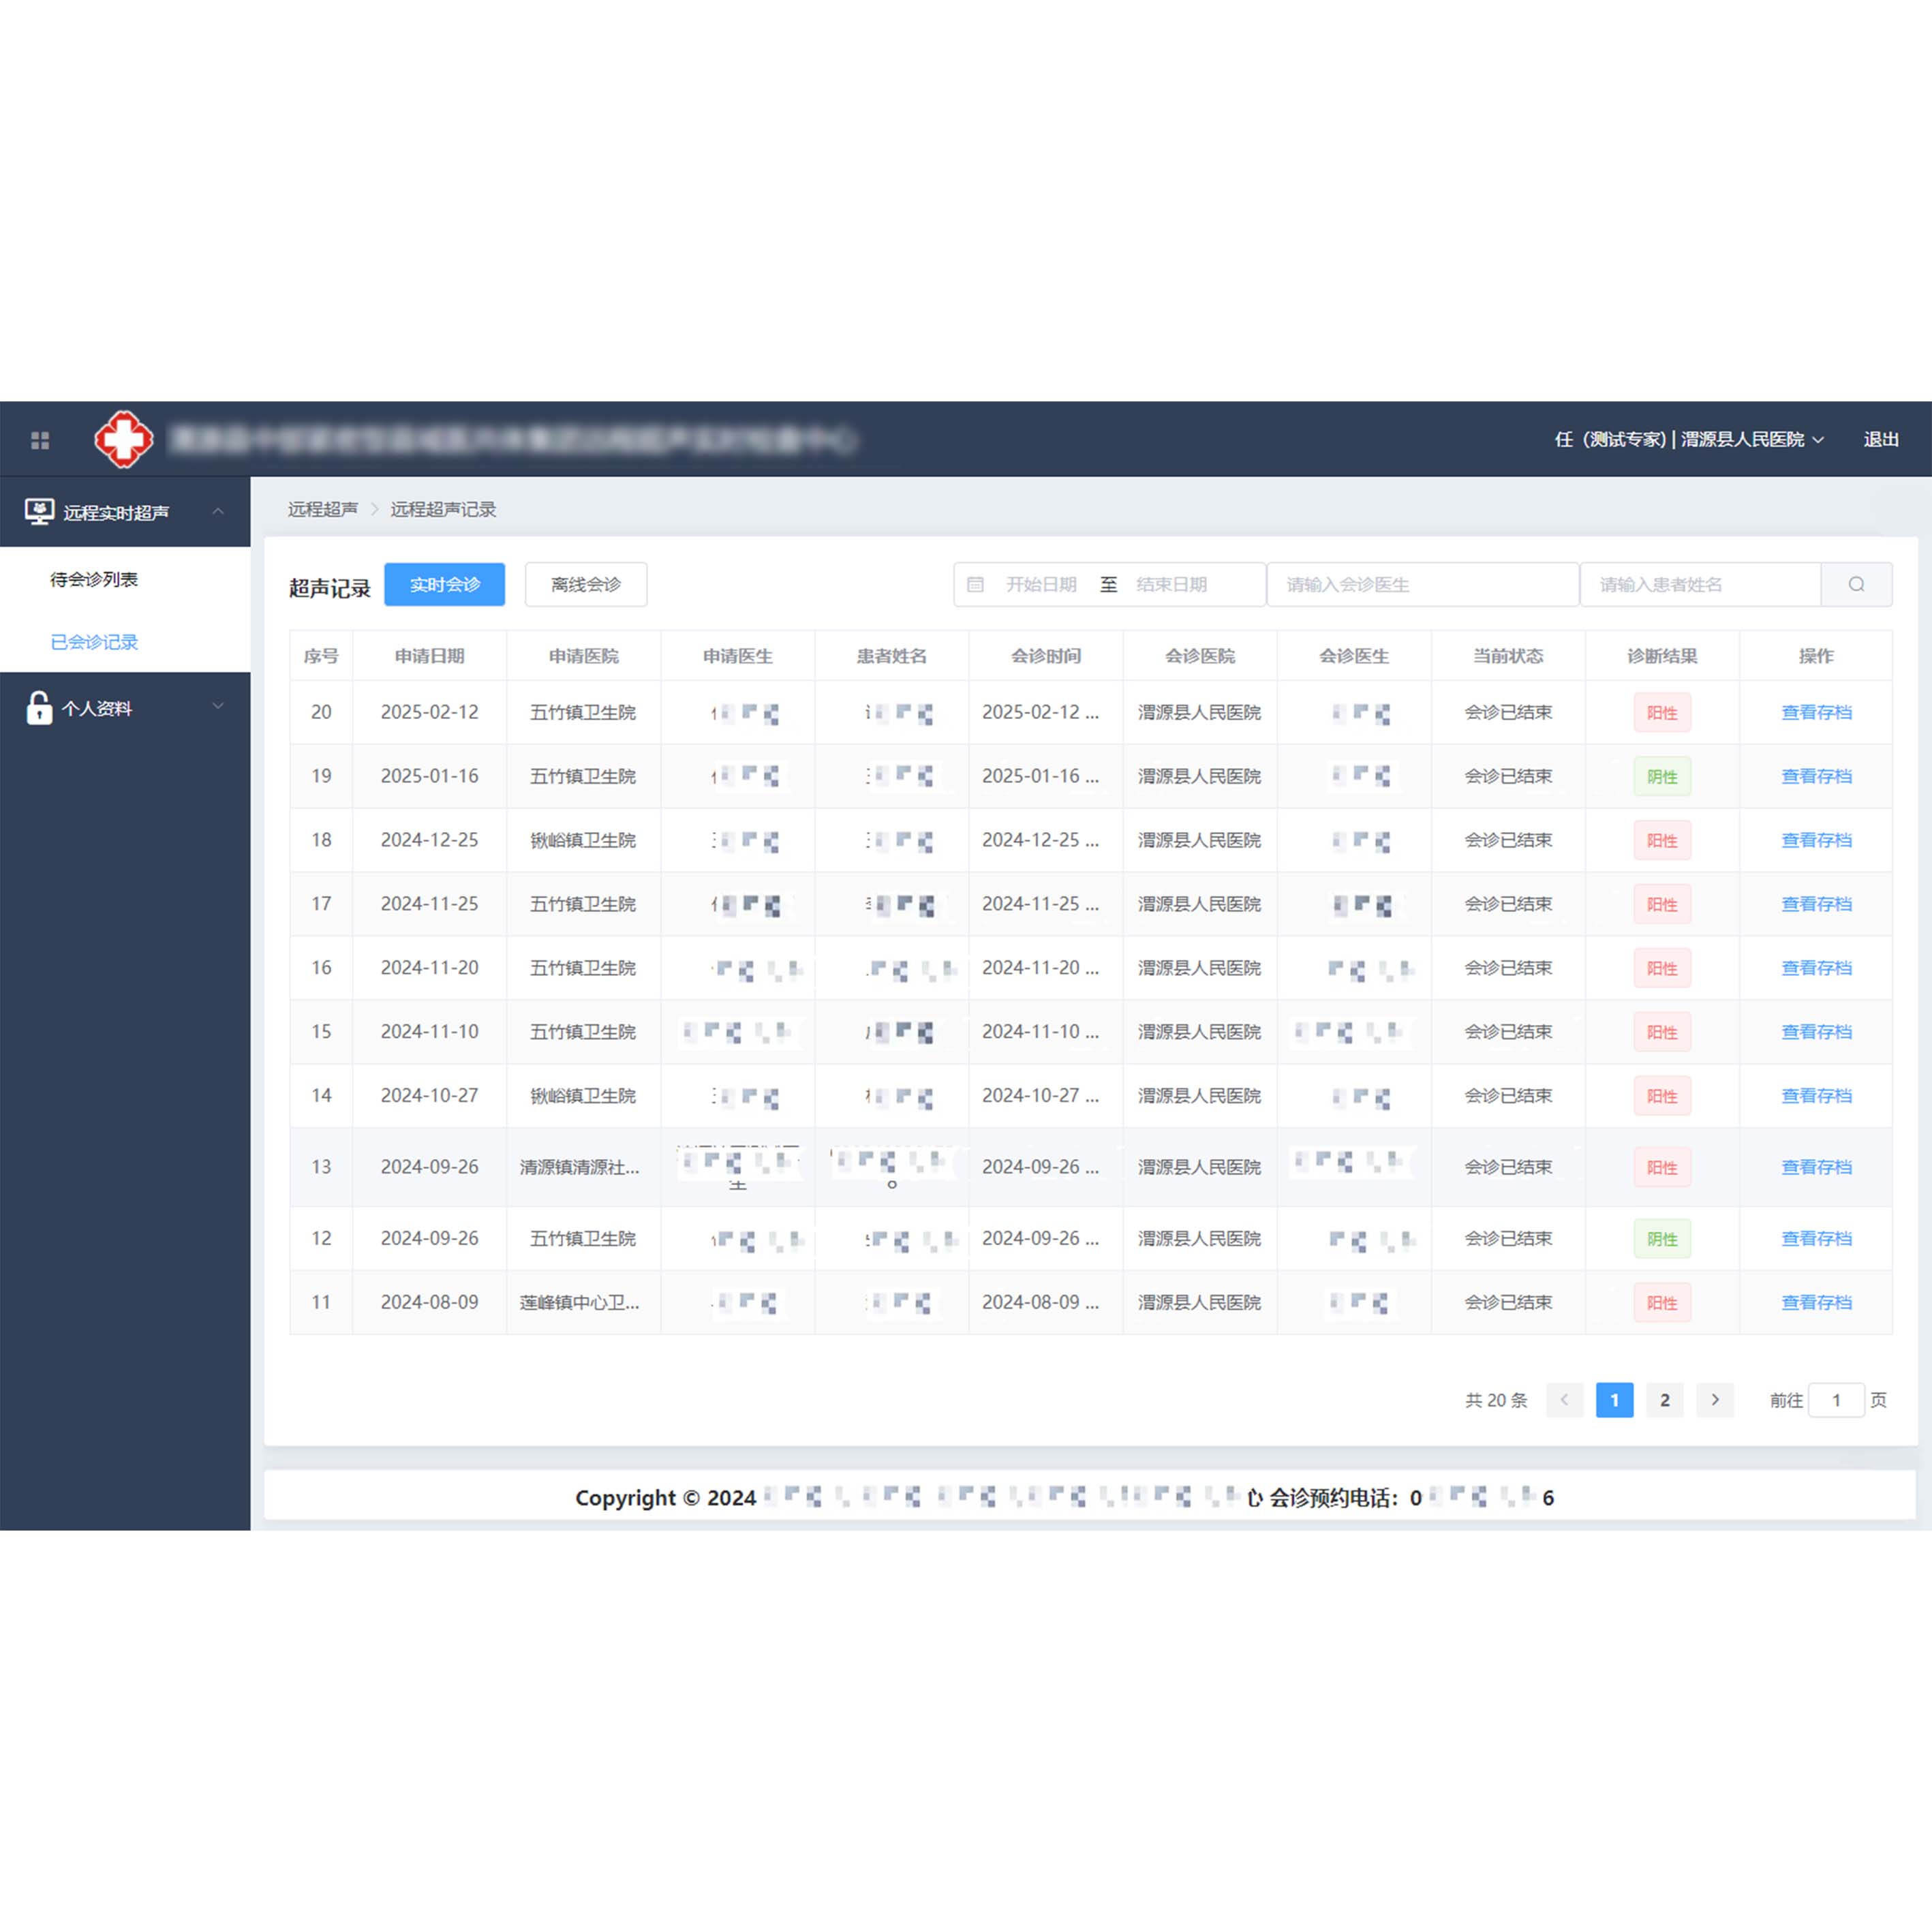Open 待会诊列表 in sidebar
The image size is (1932, 1932).
94,579
